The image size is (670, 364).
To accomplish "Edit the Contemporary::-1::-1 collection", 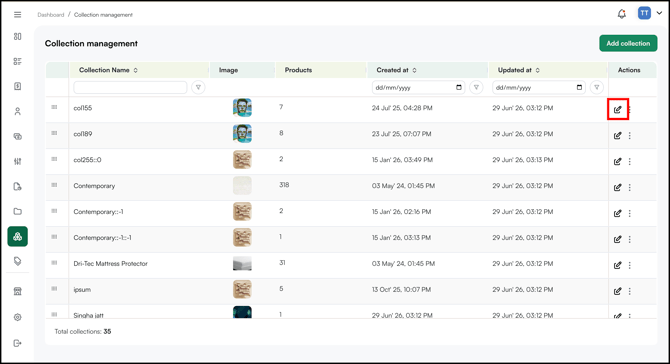I will click(x=617, y=239).
